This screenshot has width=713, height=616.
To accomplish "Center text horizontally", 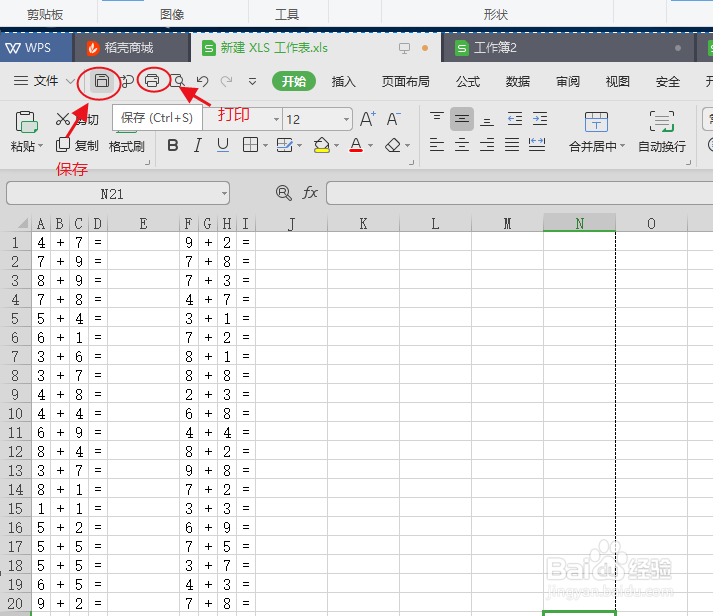I will (462, 145).
